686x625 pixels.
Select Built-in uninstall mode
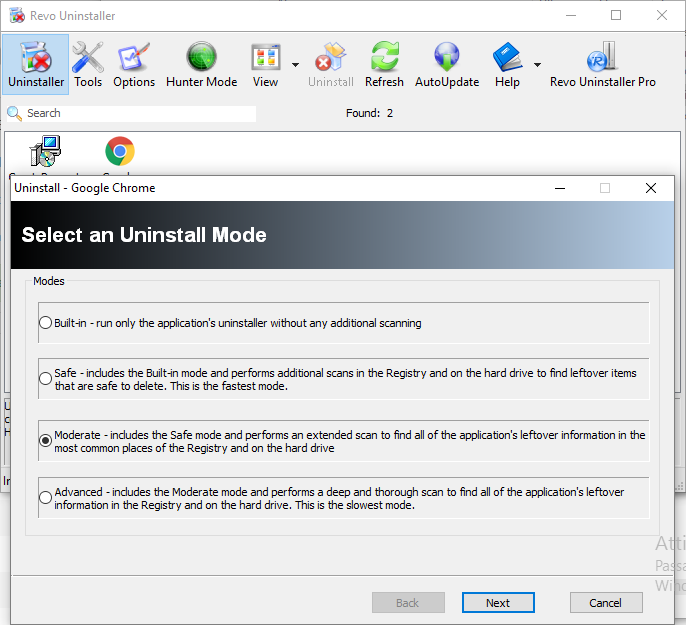pos(46,323)
